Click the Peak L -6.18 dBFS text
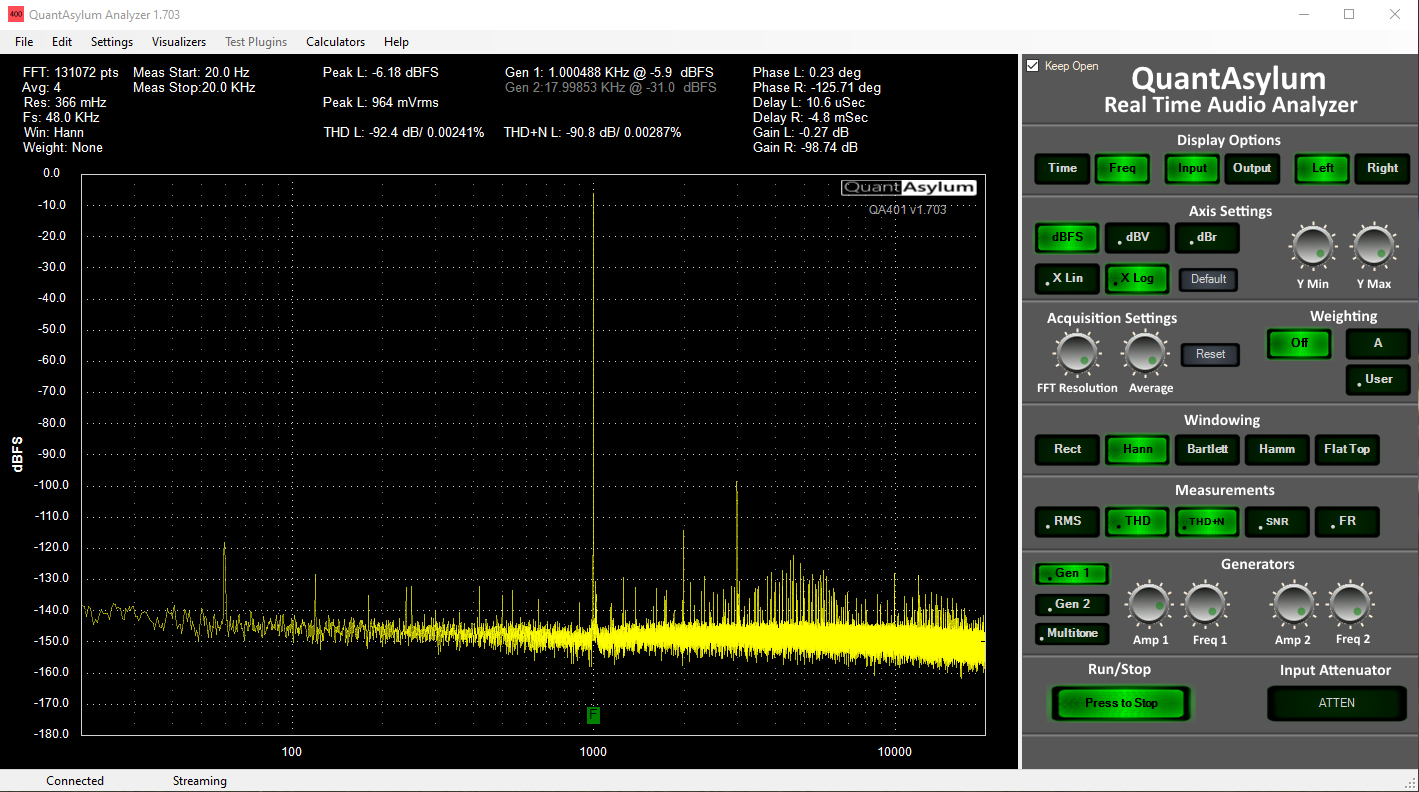Screen dimensions: 1419x792 pyautogui.click(x=381, y=73)
